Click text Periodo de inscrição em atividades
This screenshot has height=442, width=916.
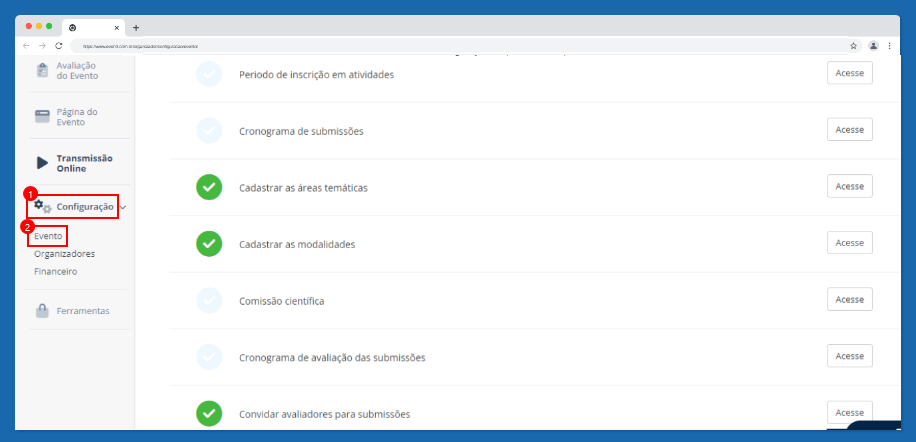point(316,75)
